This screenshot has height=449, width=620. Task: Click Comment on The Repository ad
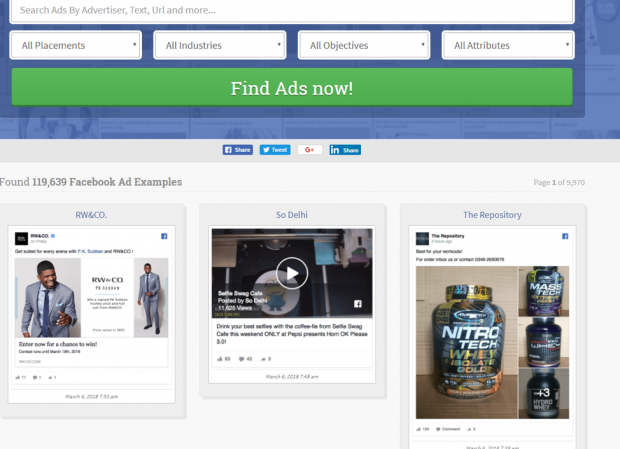coord(448,429)
